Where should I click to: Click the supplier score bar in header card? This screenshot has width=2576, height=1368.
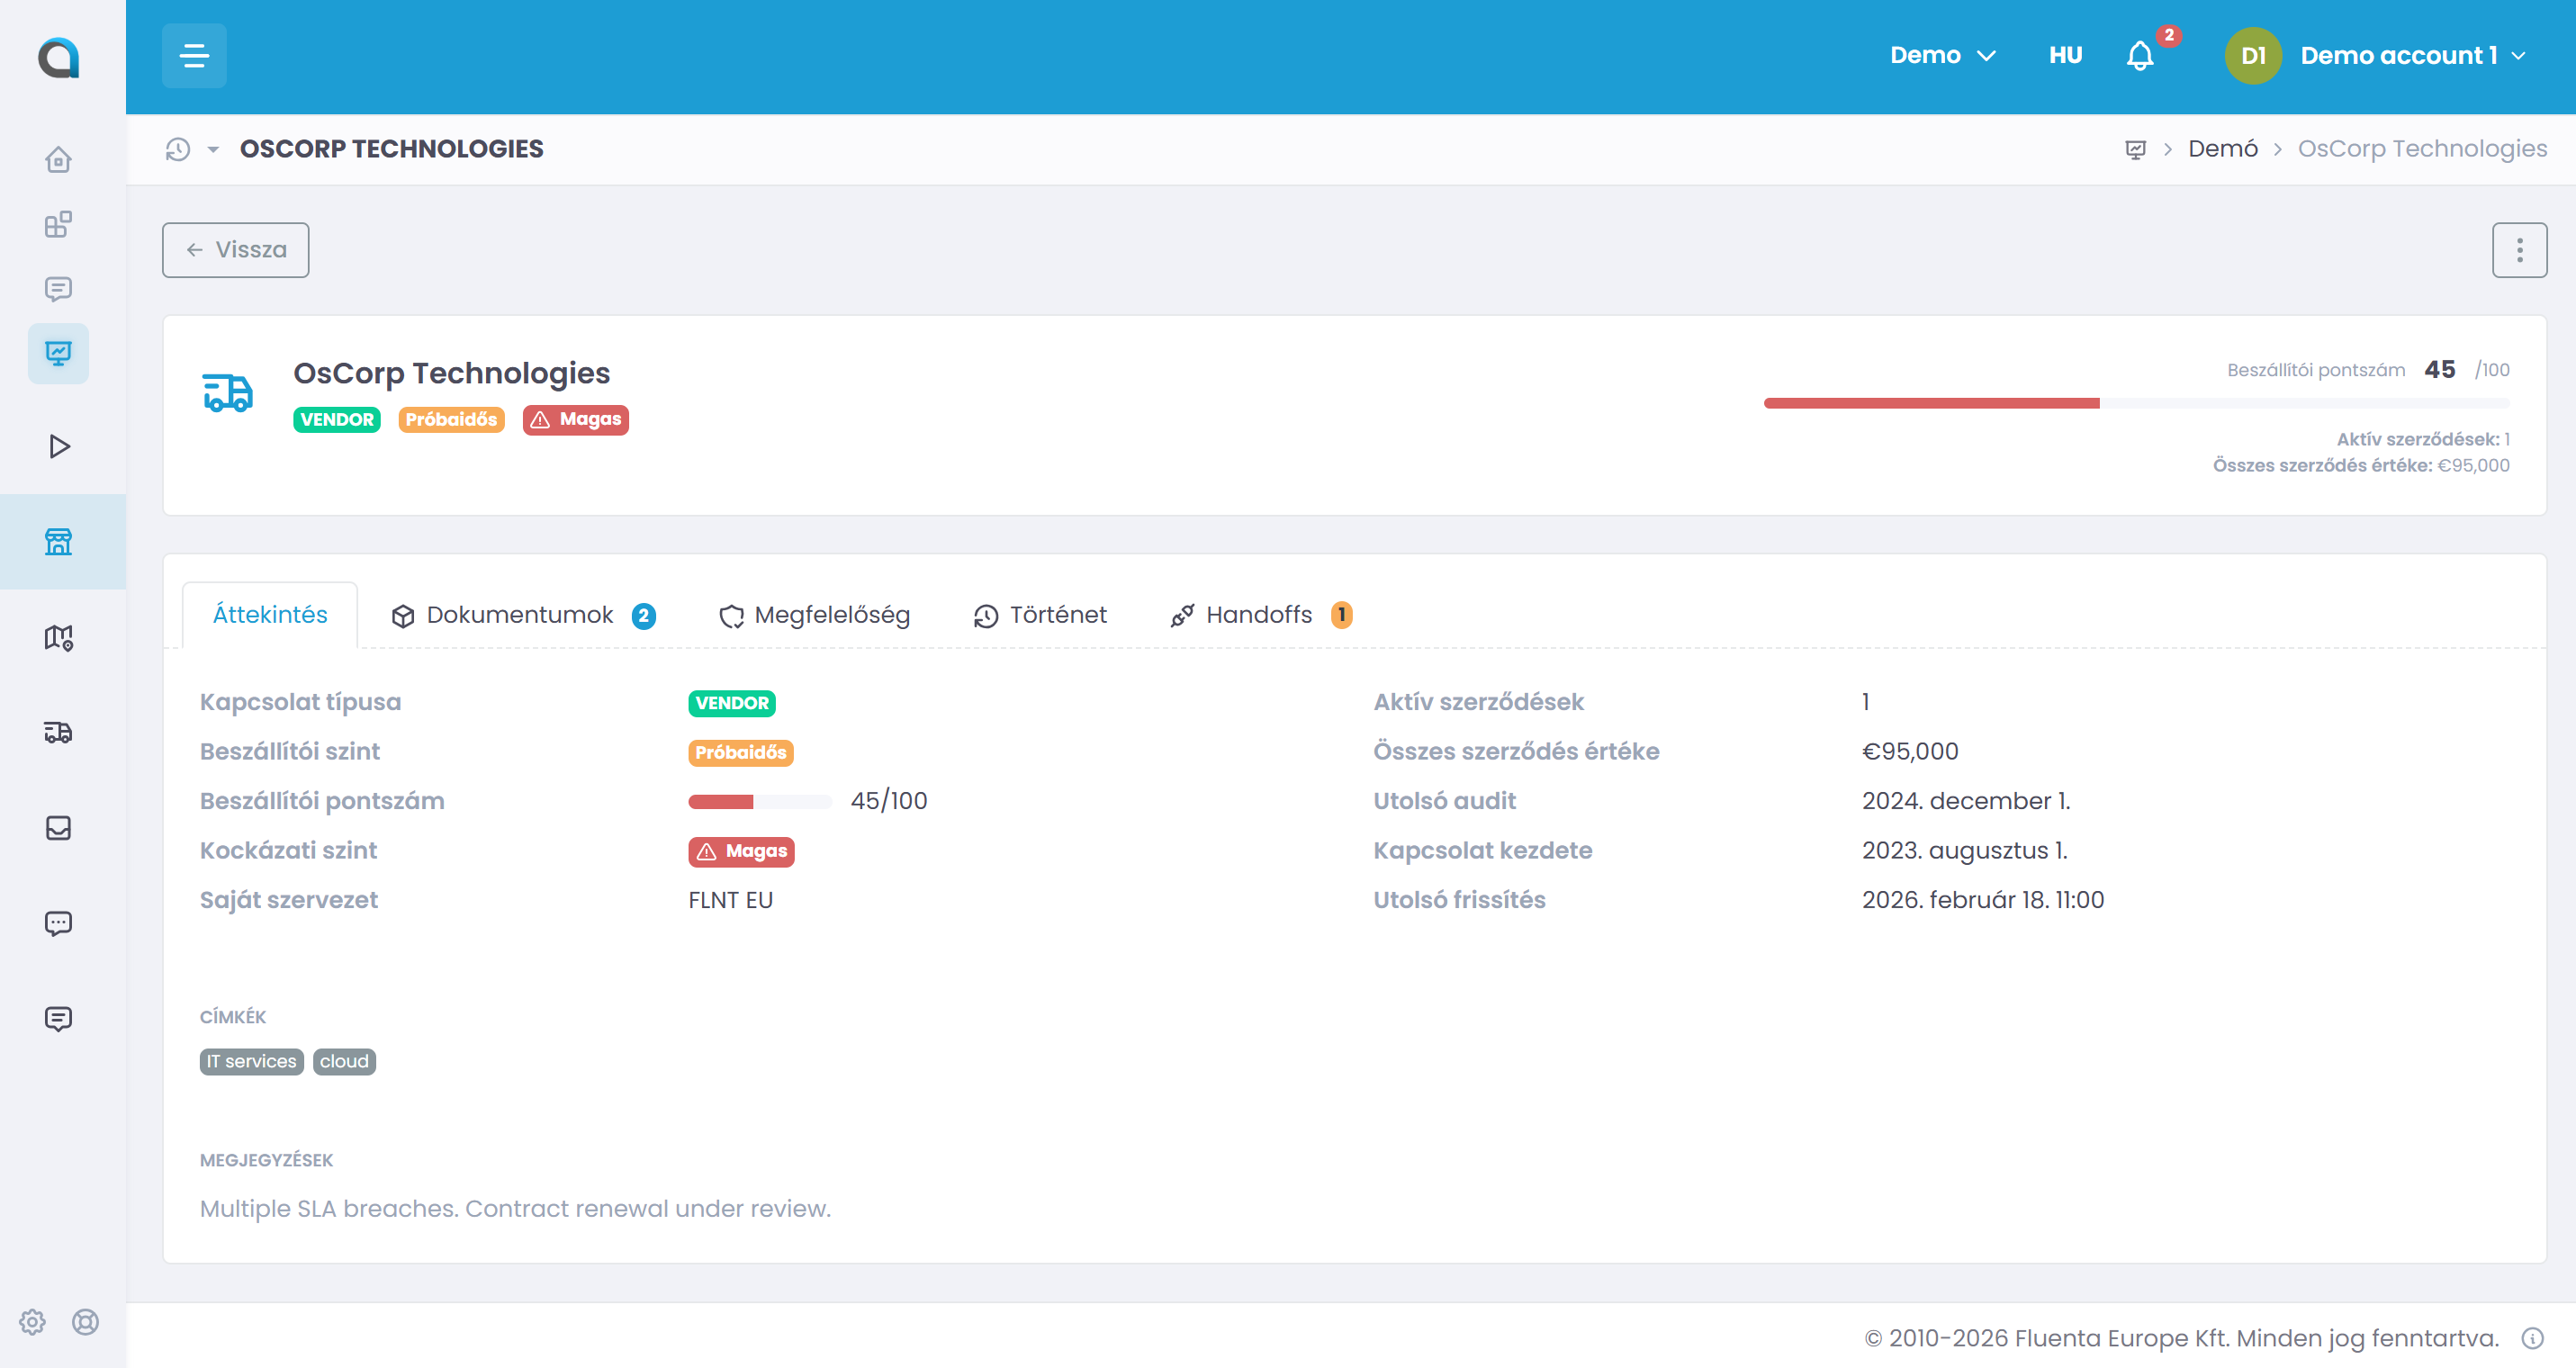pos(2136,403)
